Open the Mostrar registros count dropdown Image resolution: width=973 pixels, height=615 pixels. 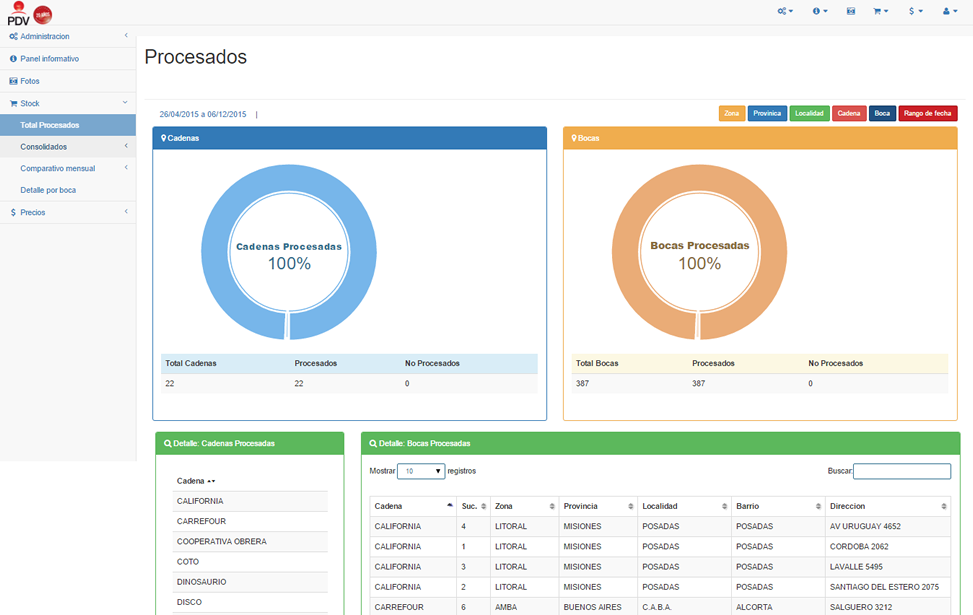[x=421, y=471]
